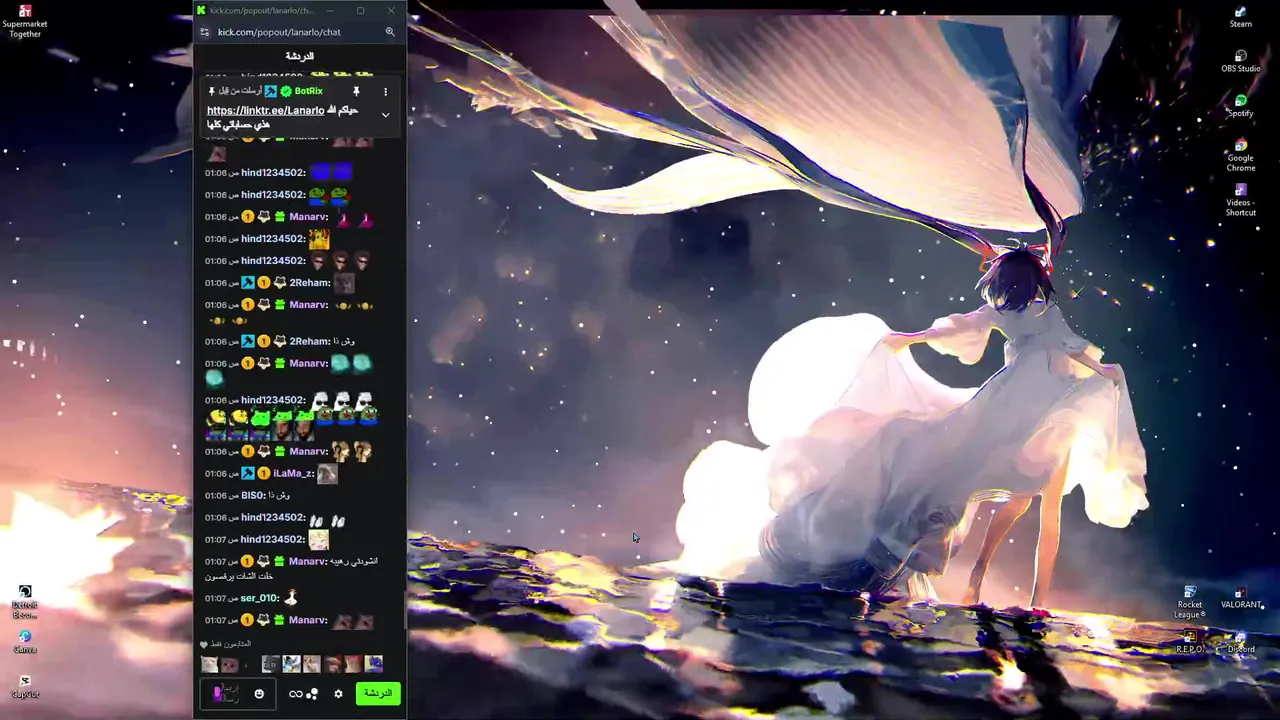Click username BIS0 in chat
This screenshot has height=720, width=1280.
click(x=252, y=496)
